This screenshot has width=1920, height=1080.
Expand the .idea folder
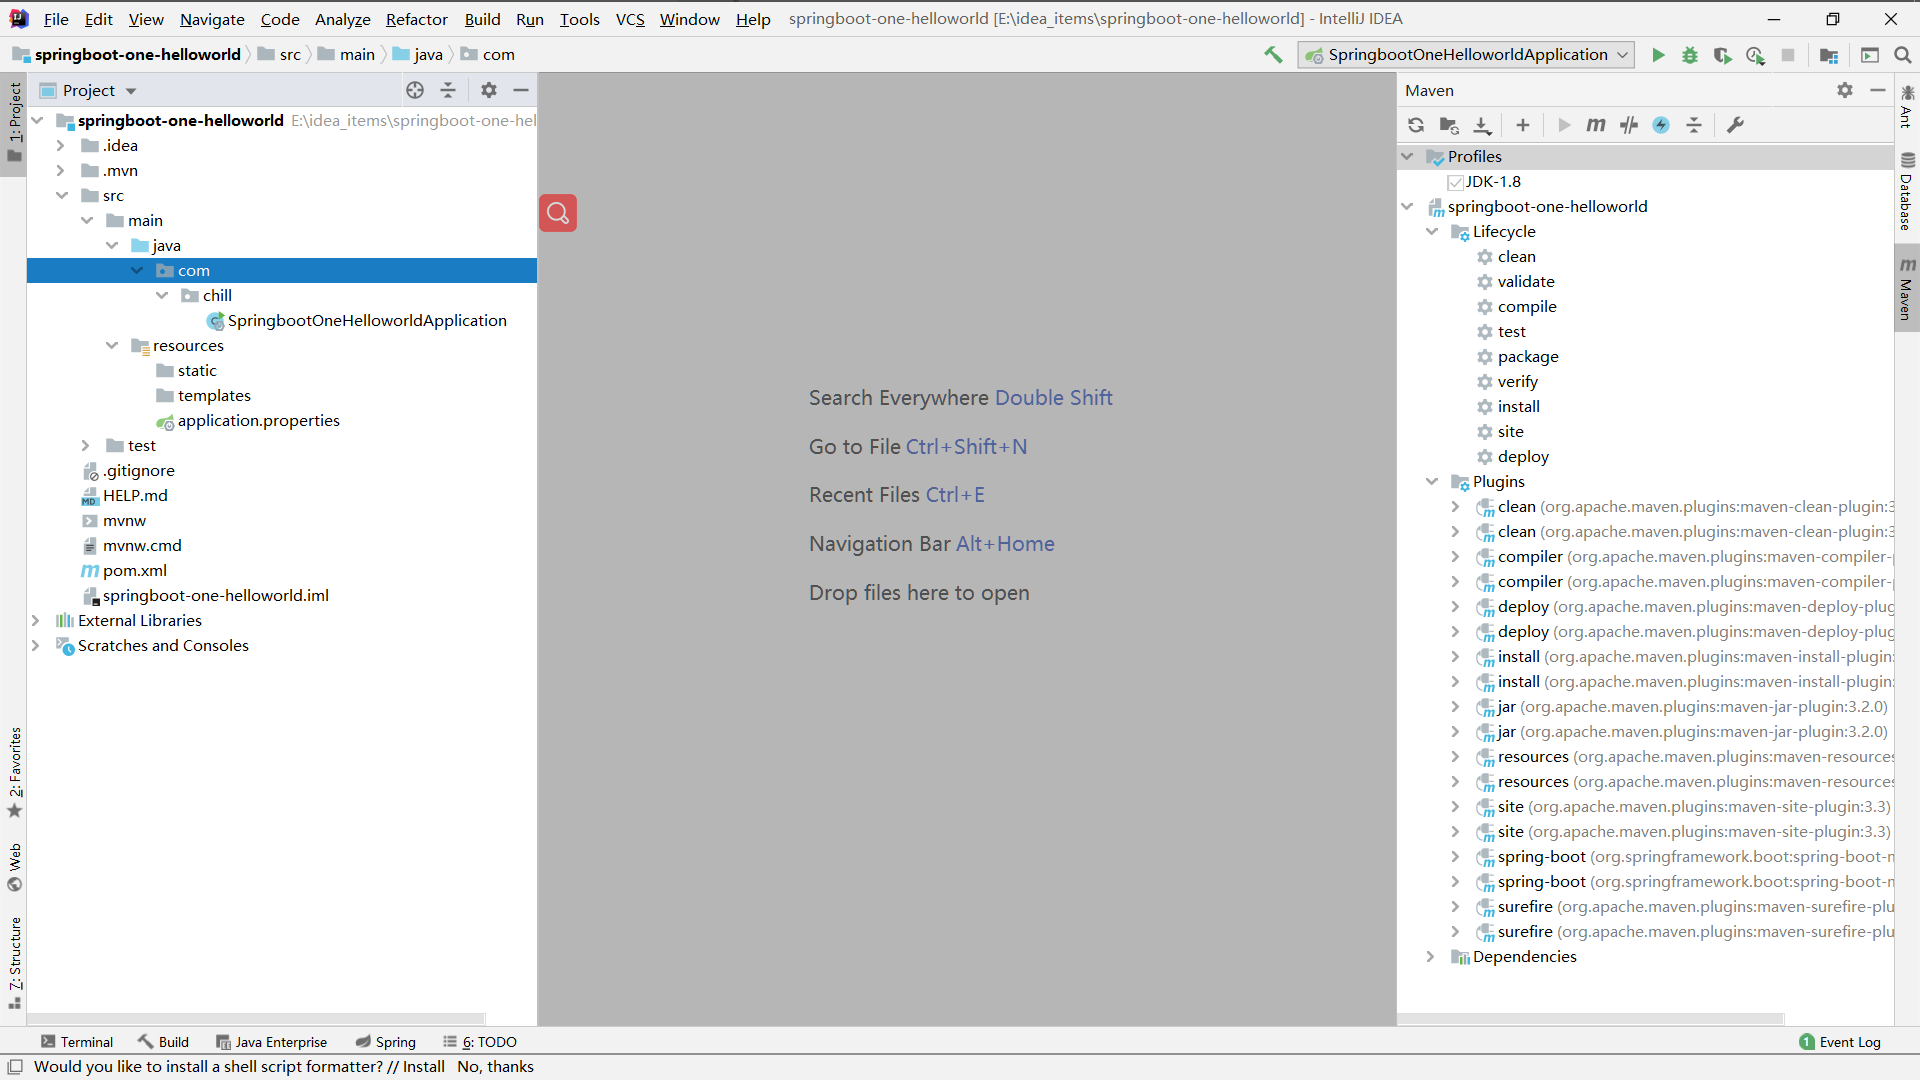coord(61,145)
